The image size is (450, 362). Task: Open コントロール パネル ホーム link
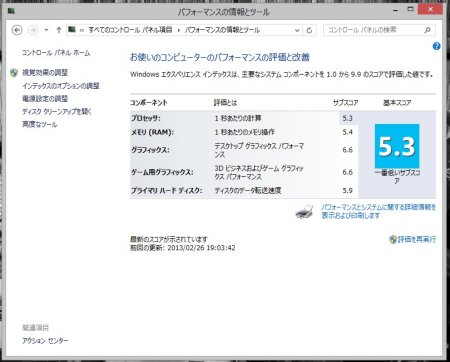(x=56, y=53)
